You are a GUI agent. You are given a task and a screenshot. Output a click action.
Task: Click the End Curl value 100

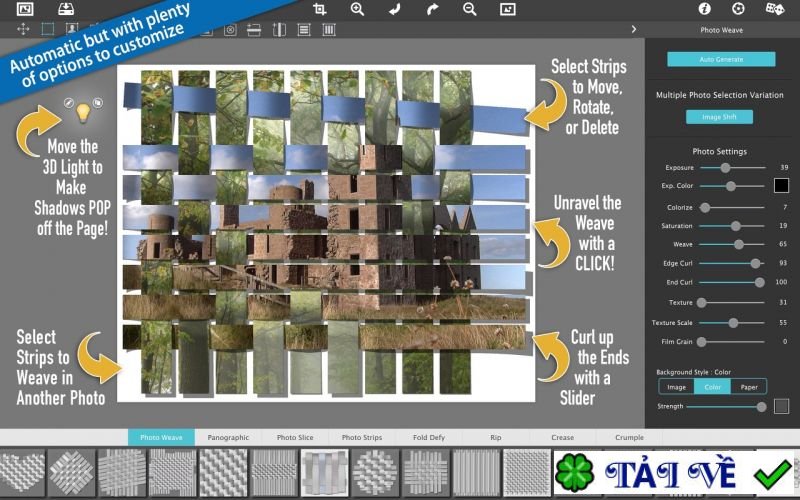(x=781, y=282)
